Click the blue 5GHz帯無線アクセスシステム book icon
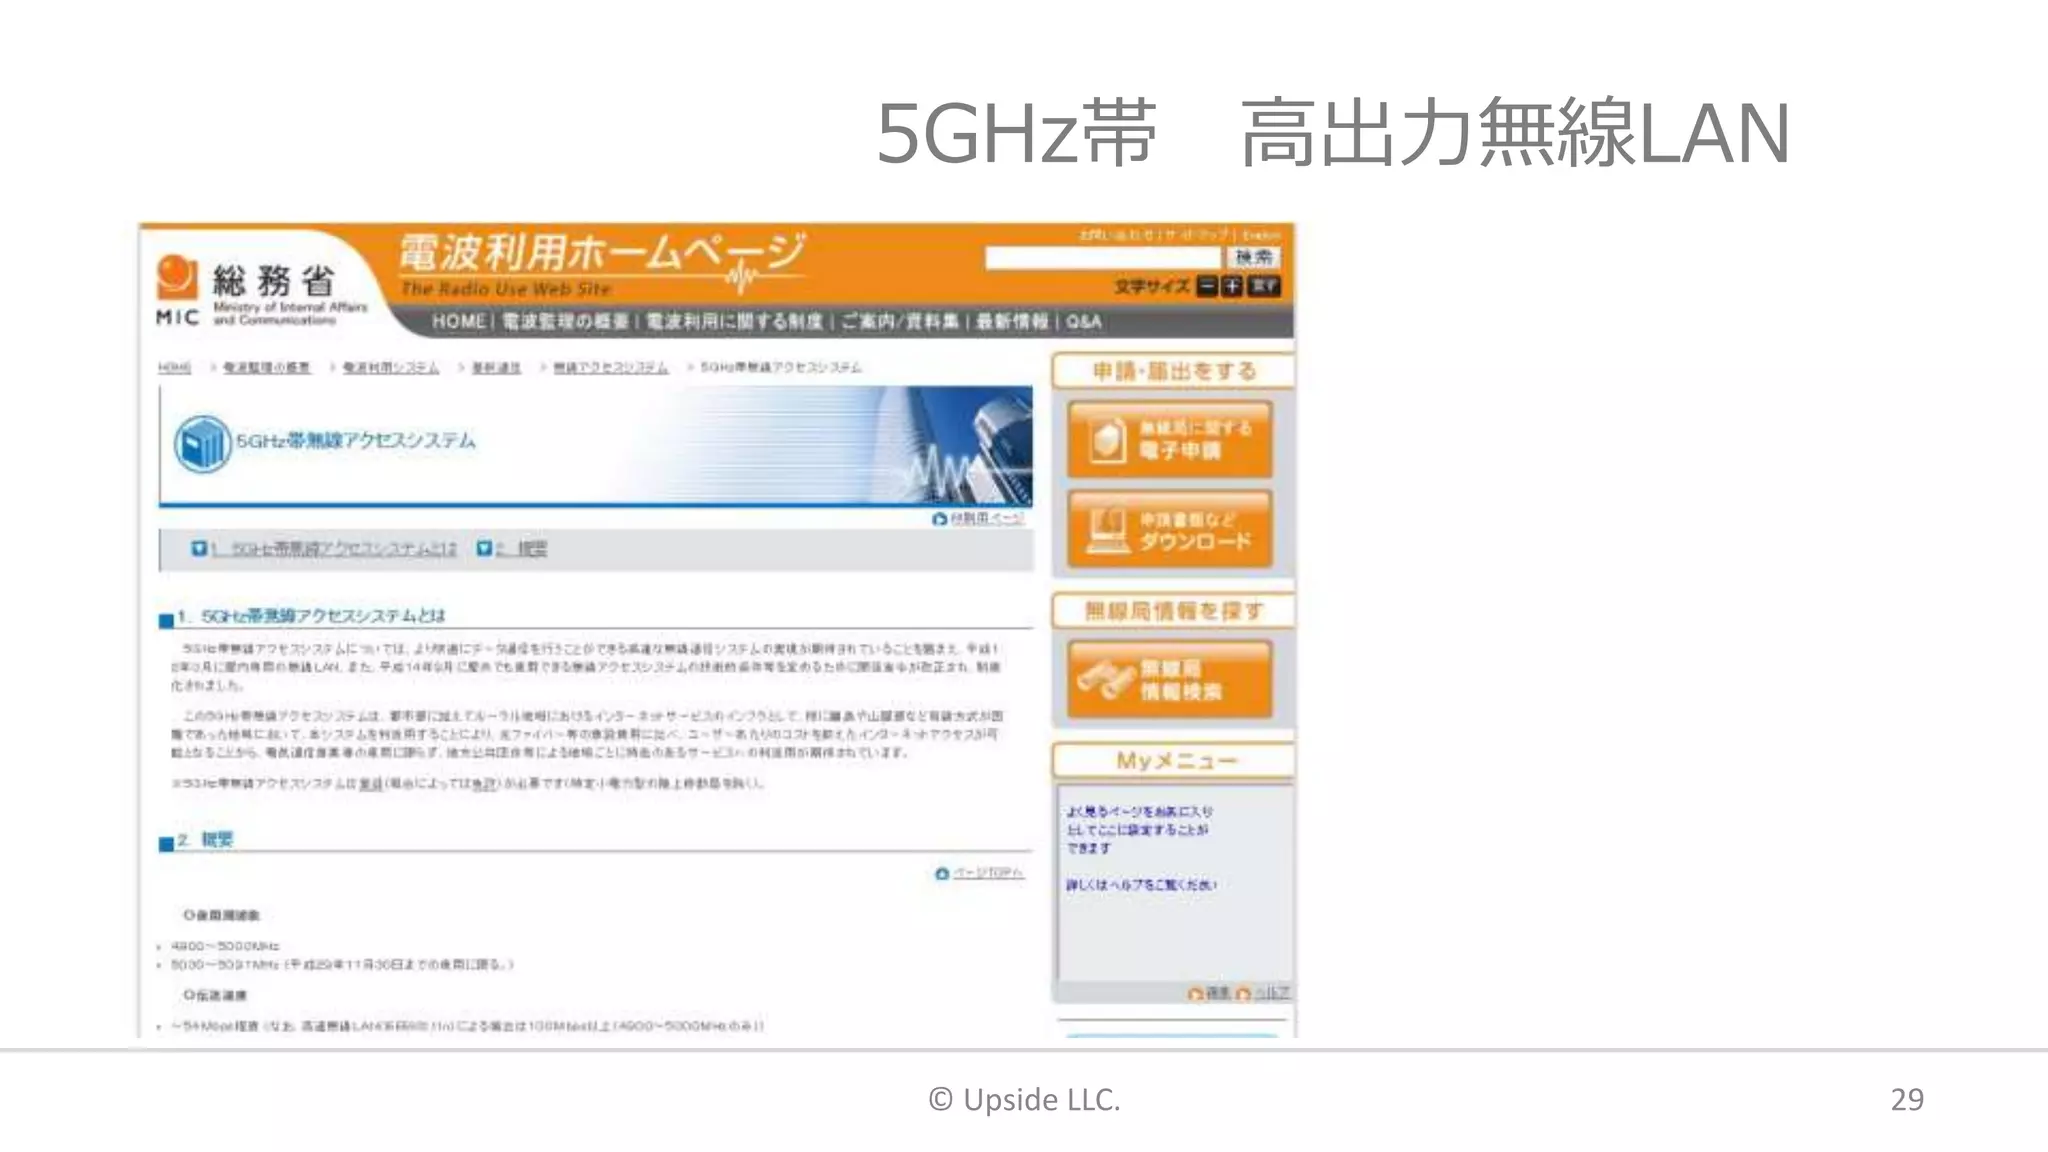 [202, 443]
